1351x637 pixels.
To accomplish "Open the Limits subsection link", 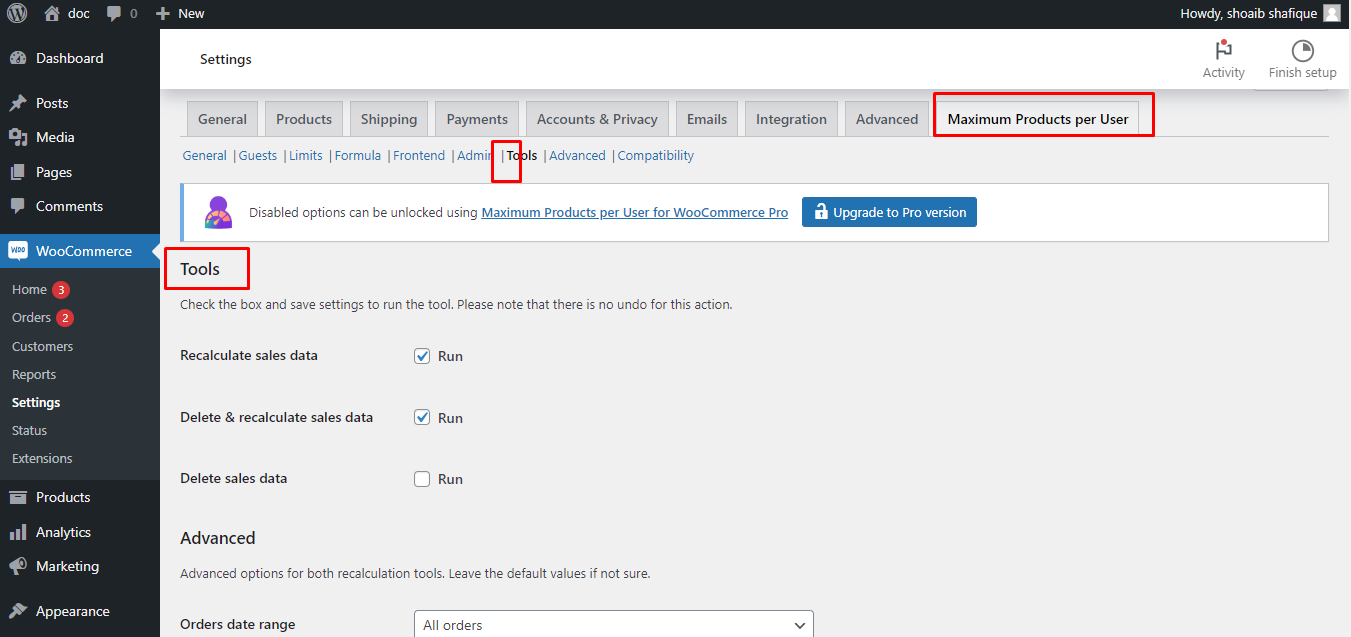I will coord(306,156).
